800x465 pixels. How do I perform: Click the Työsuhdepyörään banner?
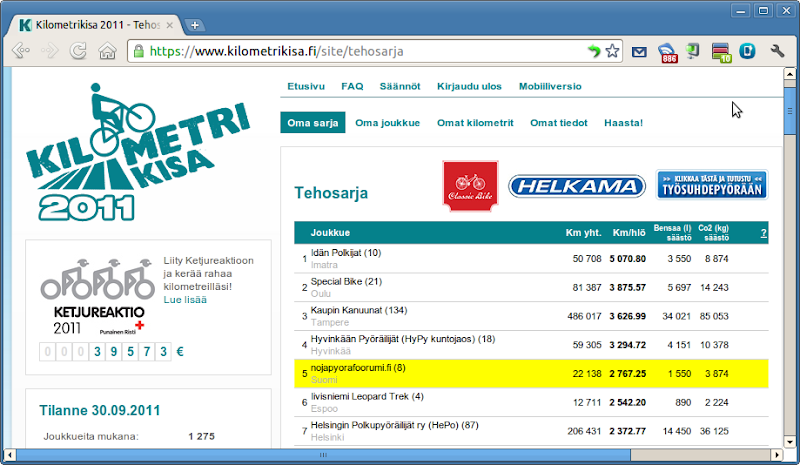(712, 185)
